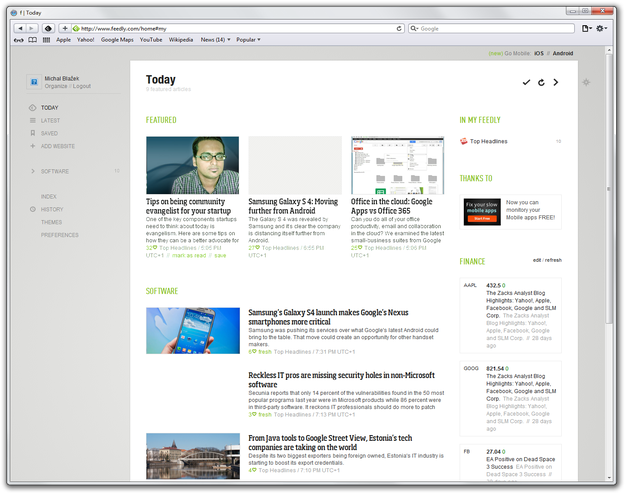Click the Saved bookmark icon in sidebar
Viewport: 625px width, 493px height.
tap(33, 133)
